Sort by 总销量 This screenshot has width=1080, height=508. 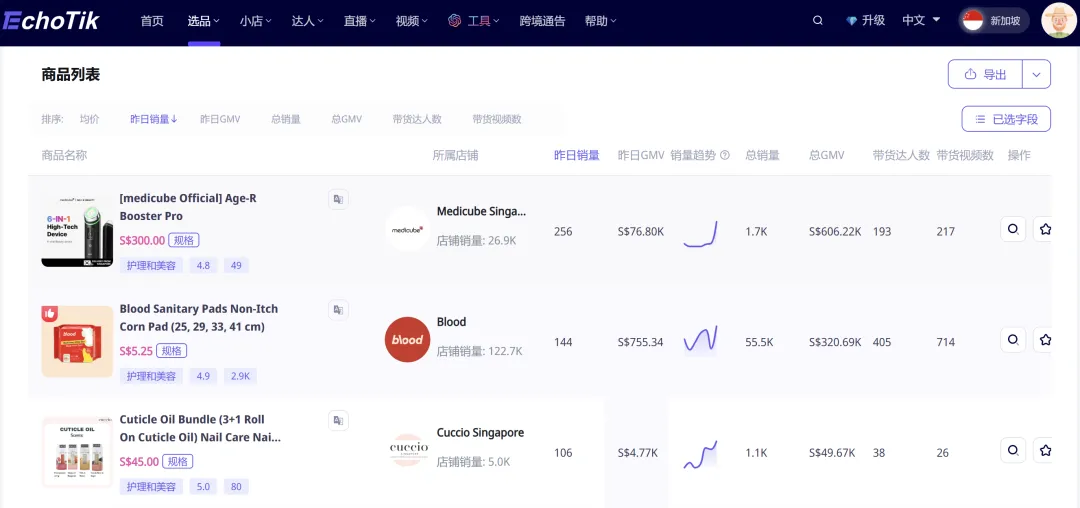tap(286, 119)
